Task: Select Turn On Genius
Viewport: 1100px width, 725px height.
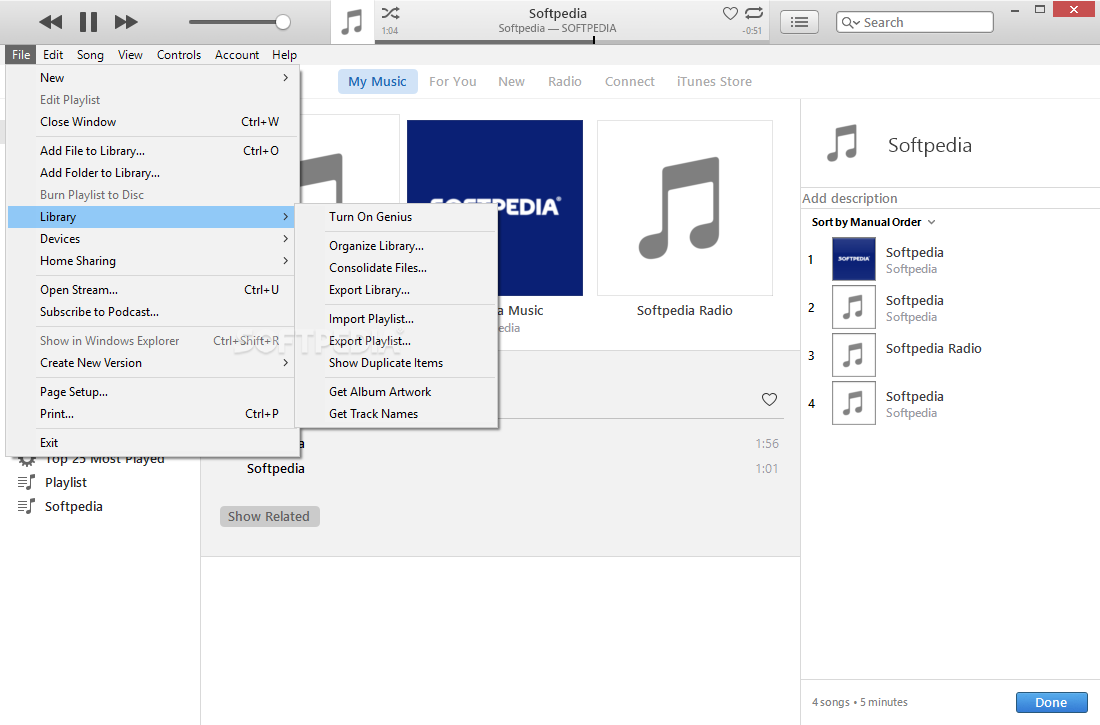Action: [396, 217]
